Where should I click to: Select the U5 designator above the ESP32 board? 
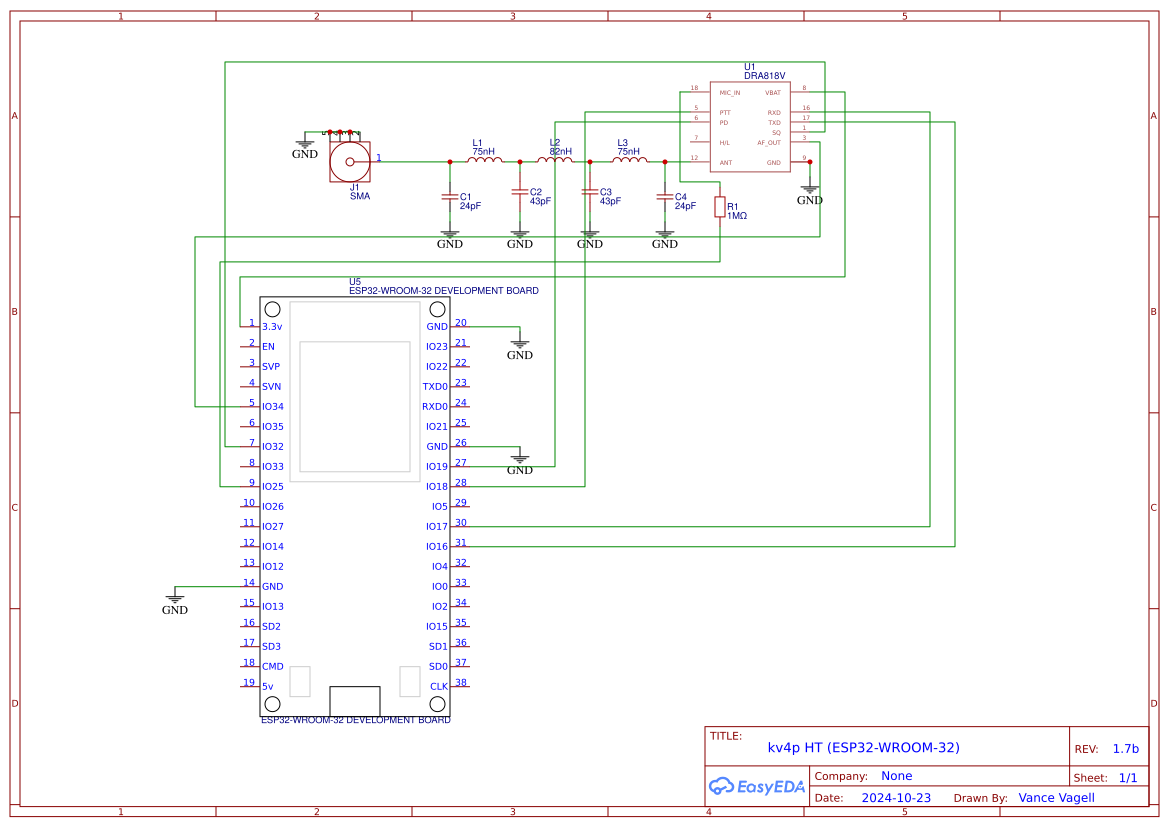click(355, 282)
